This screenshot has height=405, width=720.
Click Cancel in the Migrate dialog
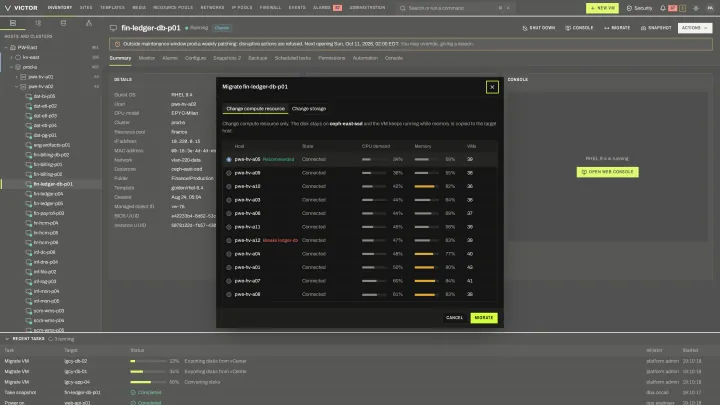(x=454, y=318)
